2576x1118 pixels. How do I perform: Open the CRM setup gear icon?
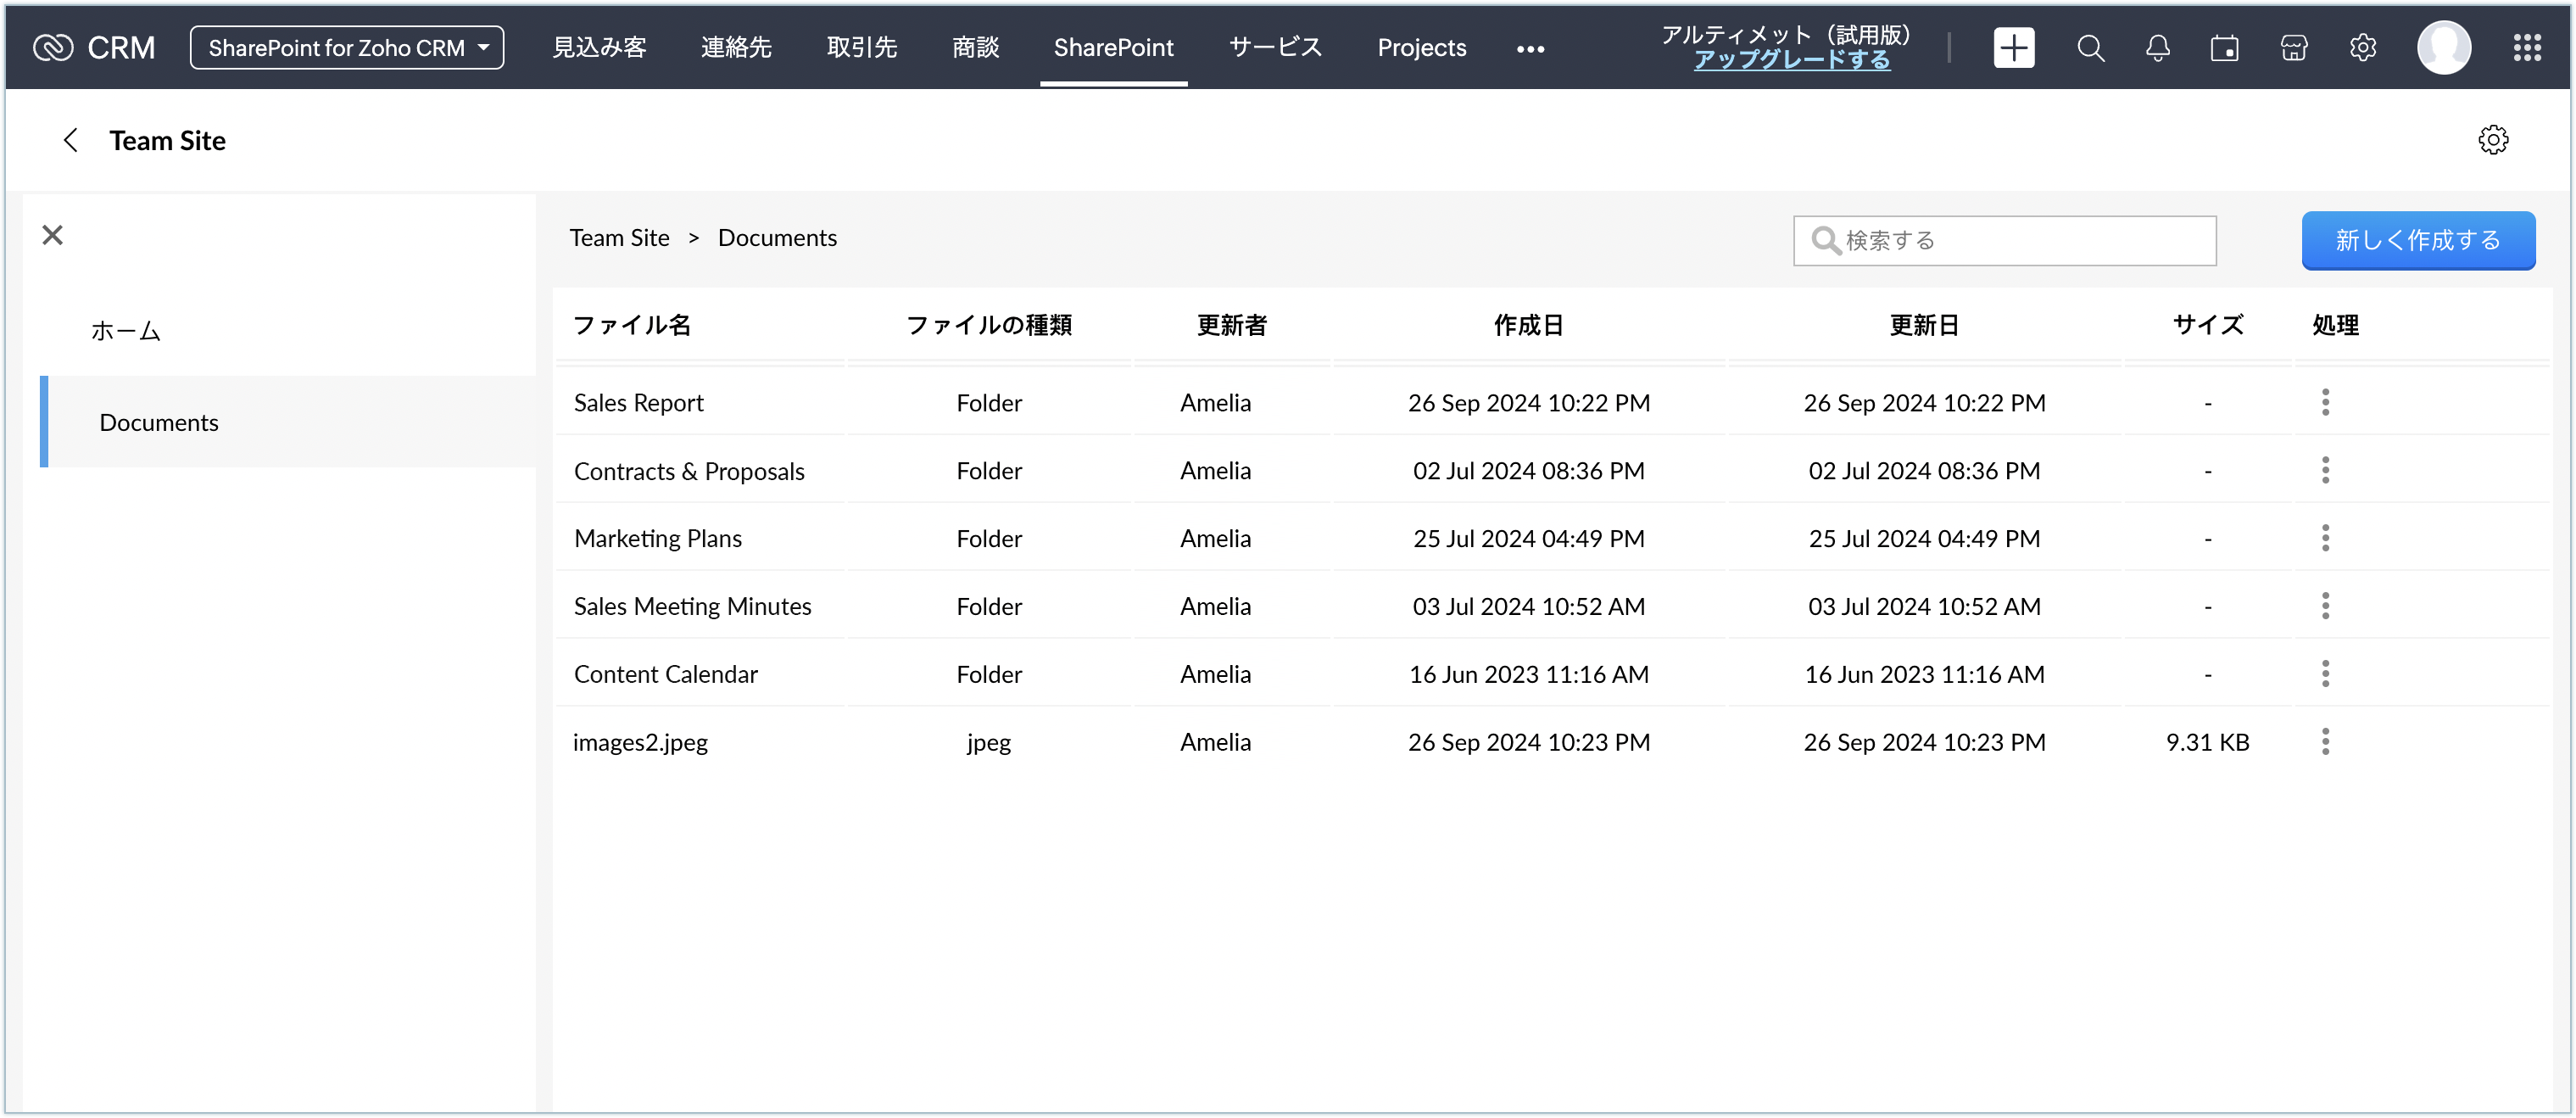tap(2363, 48)
